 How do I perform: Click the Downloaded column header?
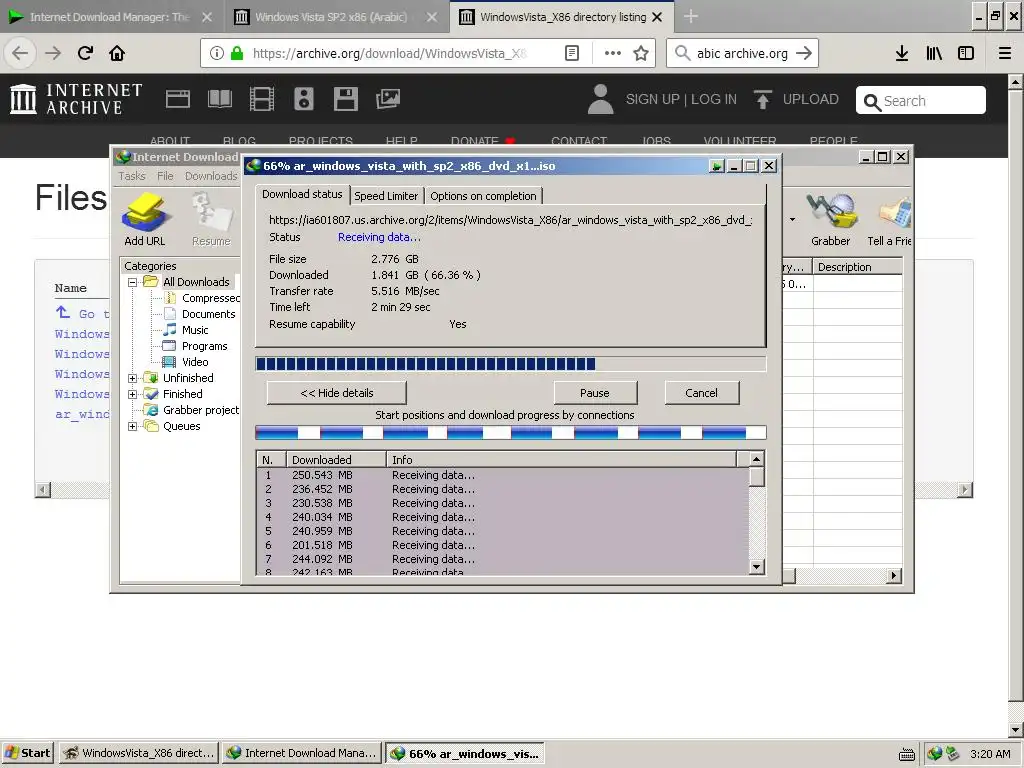[x=336, y=460]
